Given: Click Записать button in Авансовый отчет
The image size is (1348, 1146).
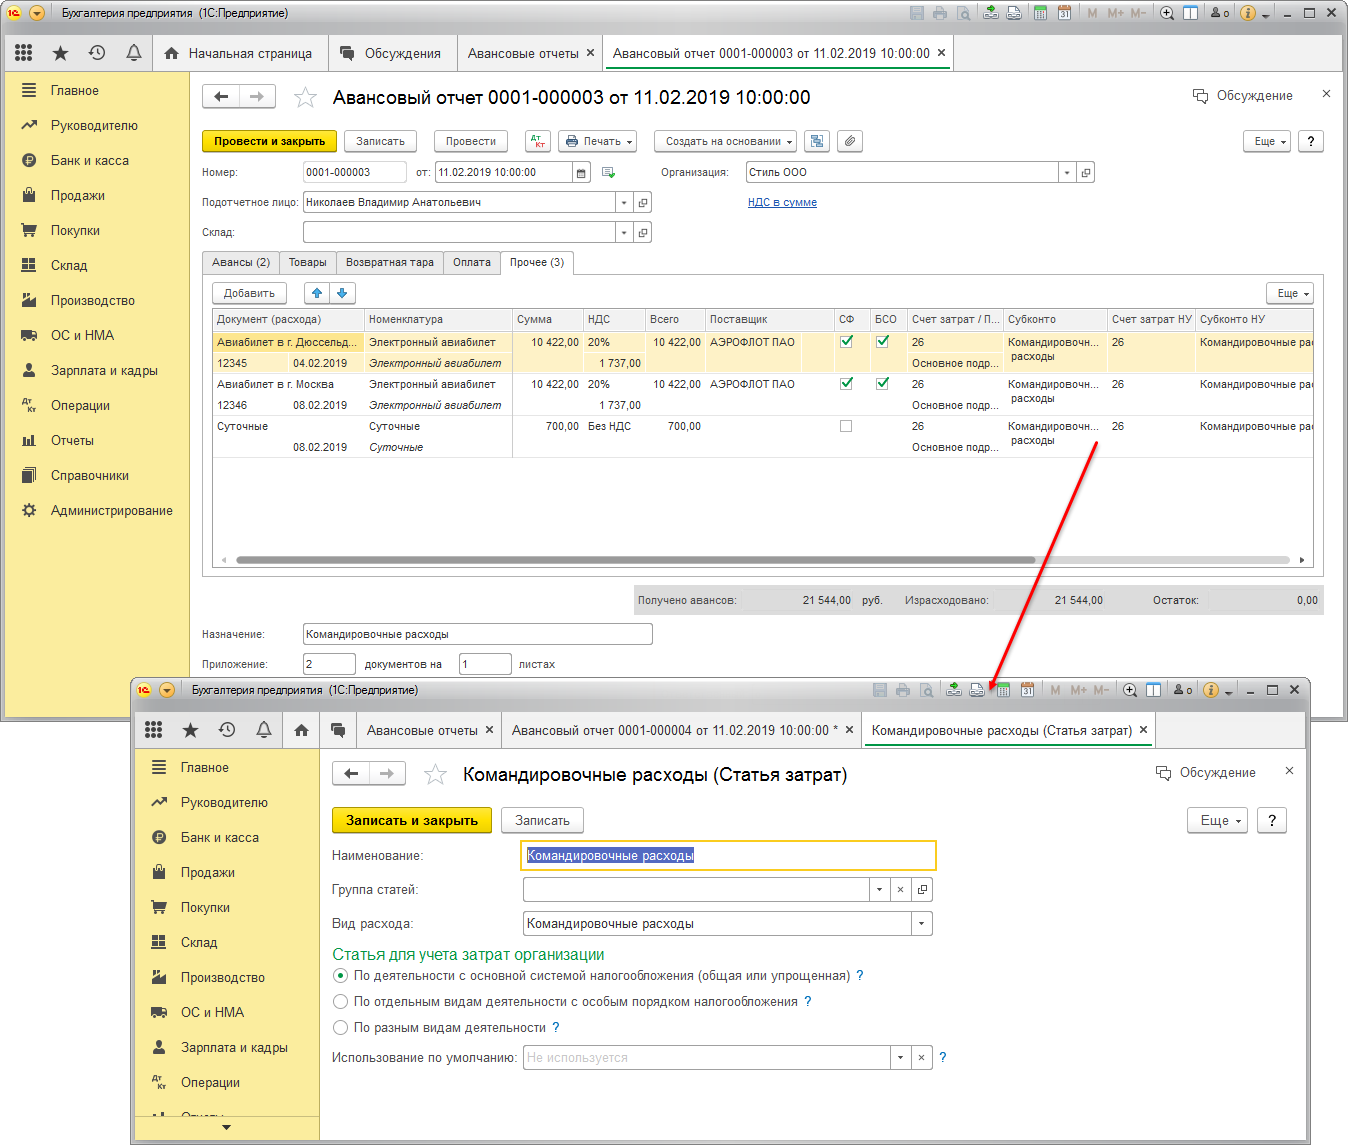Looking at the screenshot, I should [x=380, y=141].
